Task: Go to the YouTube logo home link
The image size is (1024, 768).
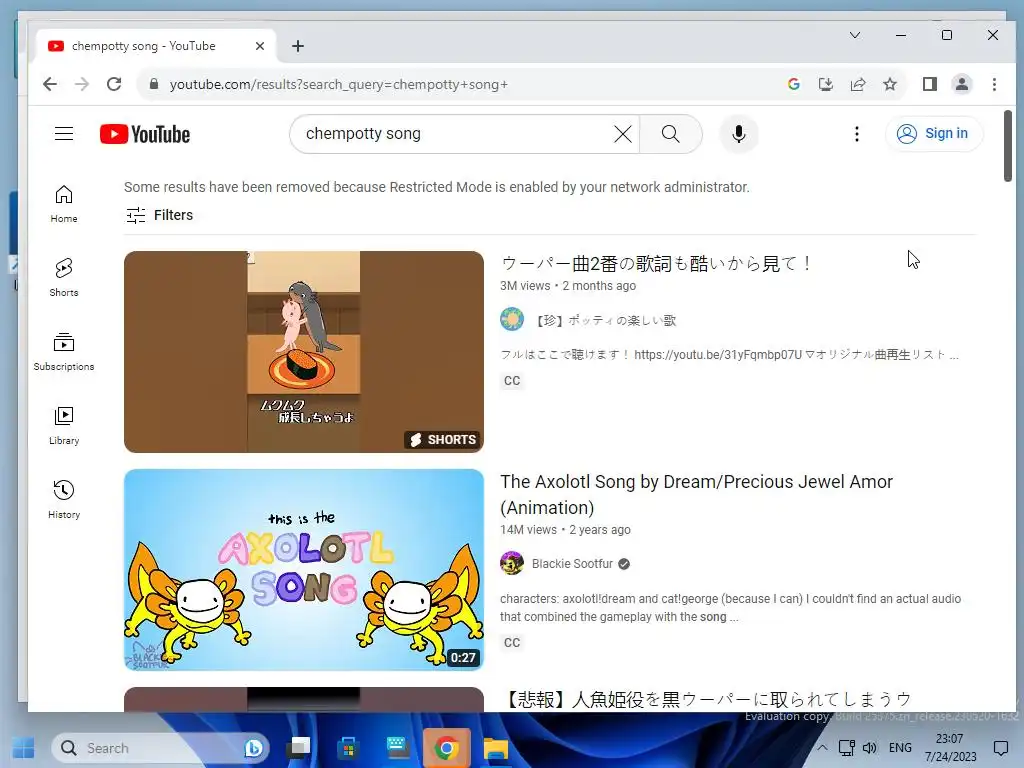Action: click(145, 134)
